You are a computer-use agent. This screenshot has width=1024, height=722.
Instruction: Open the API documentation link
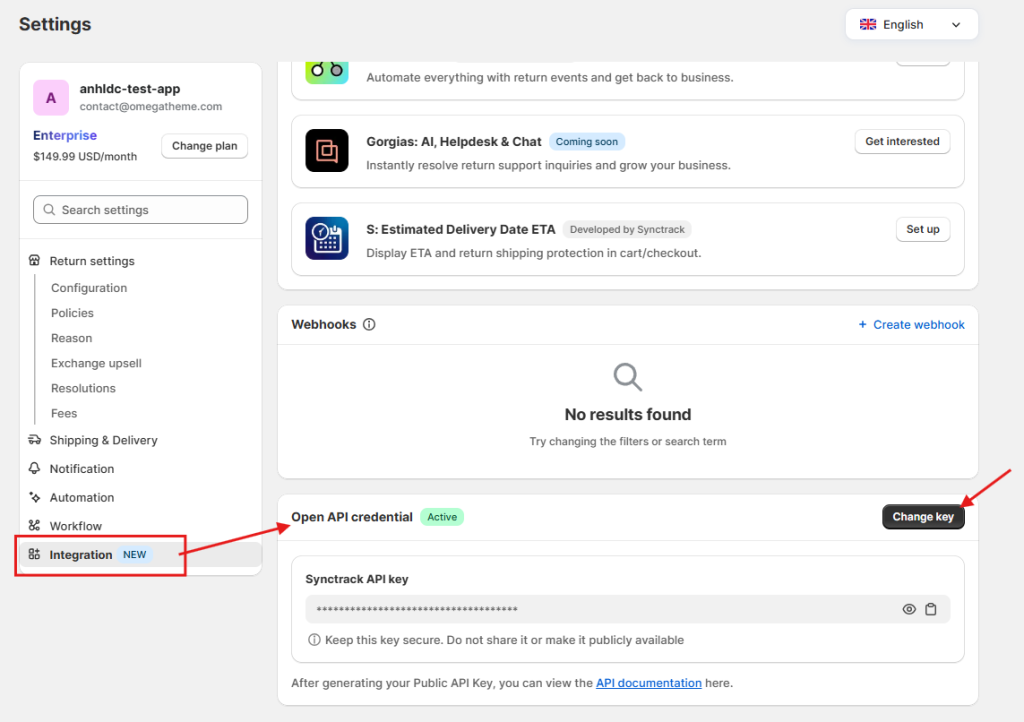pyautogui.click(x=648, y=683)
